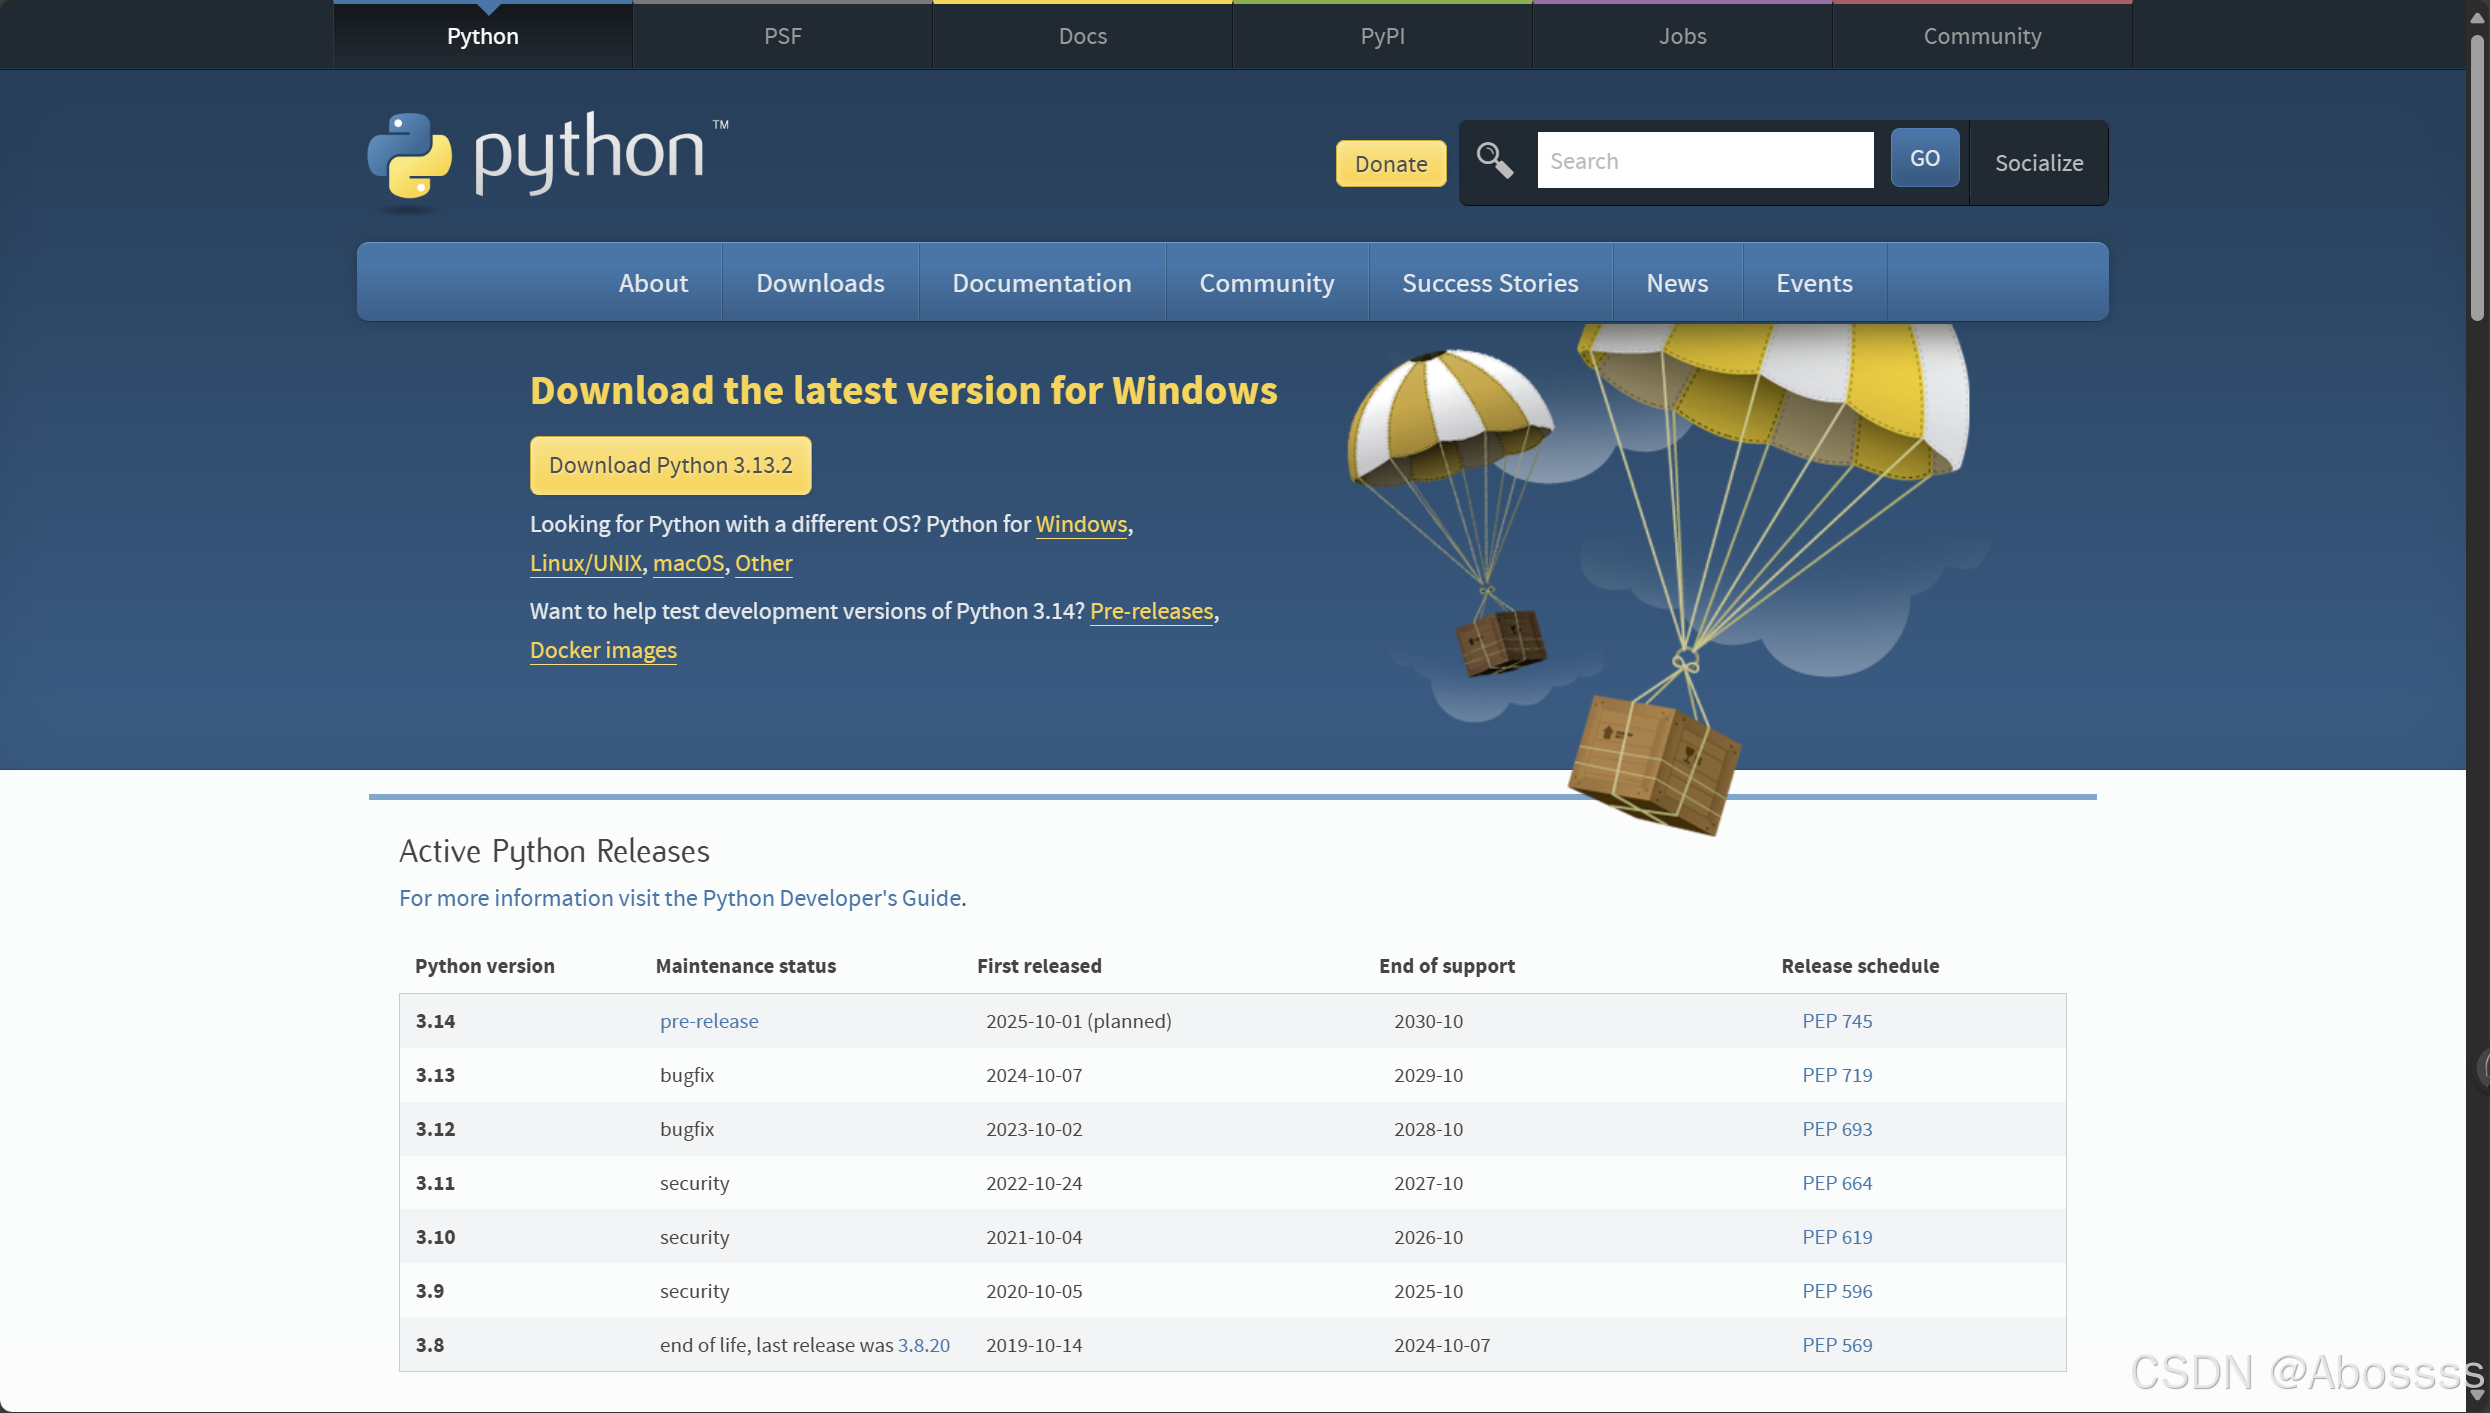The image size is (2490, 1413).
Task: Open the PEP 664 link
Action: (1837, 1183)
